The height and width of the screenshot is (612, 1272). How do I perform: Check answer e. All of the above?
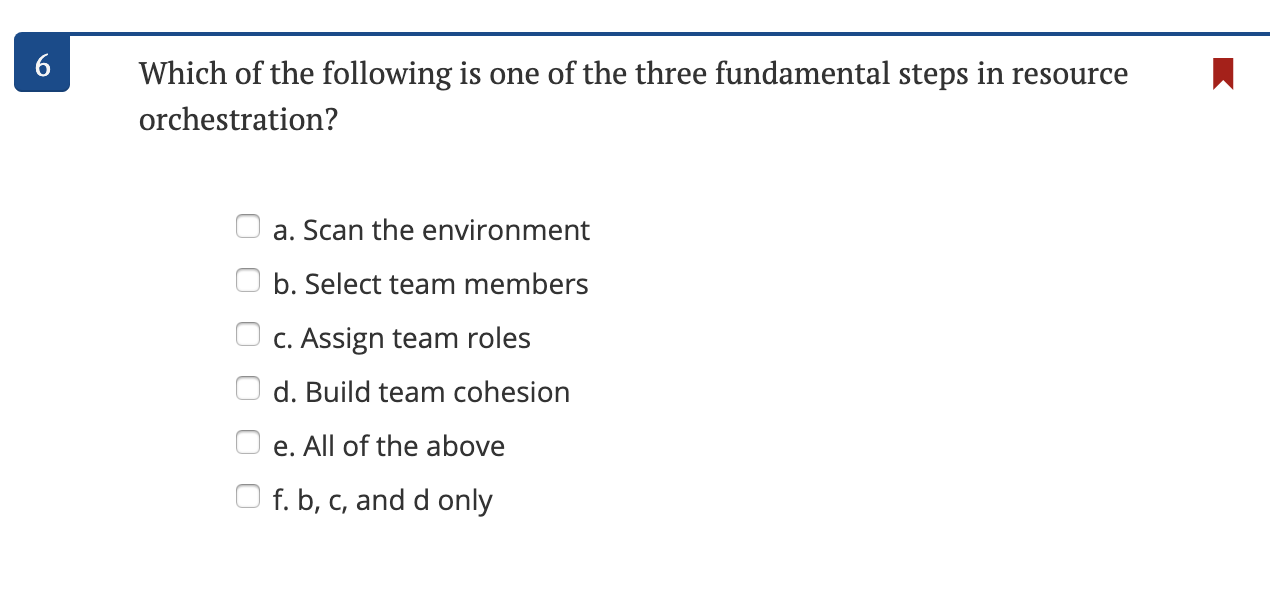click(x=248, y=442)
